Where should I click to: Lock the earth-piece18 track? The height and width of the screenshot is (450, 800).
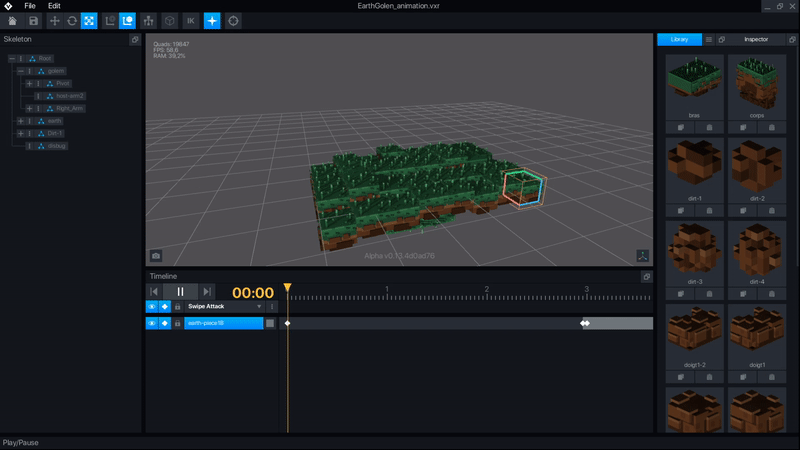point(178,323)
